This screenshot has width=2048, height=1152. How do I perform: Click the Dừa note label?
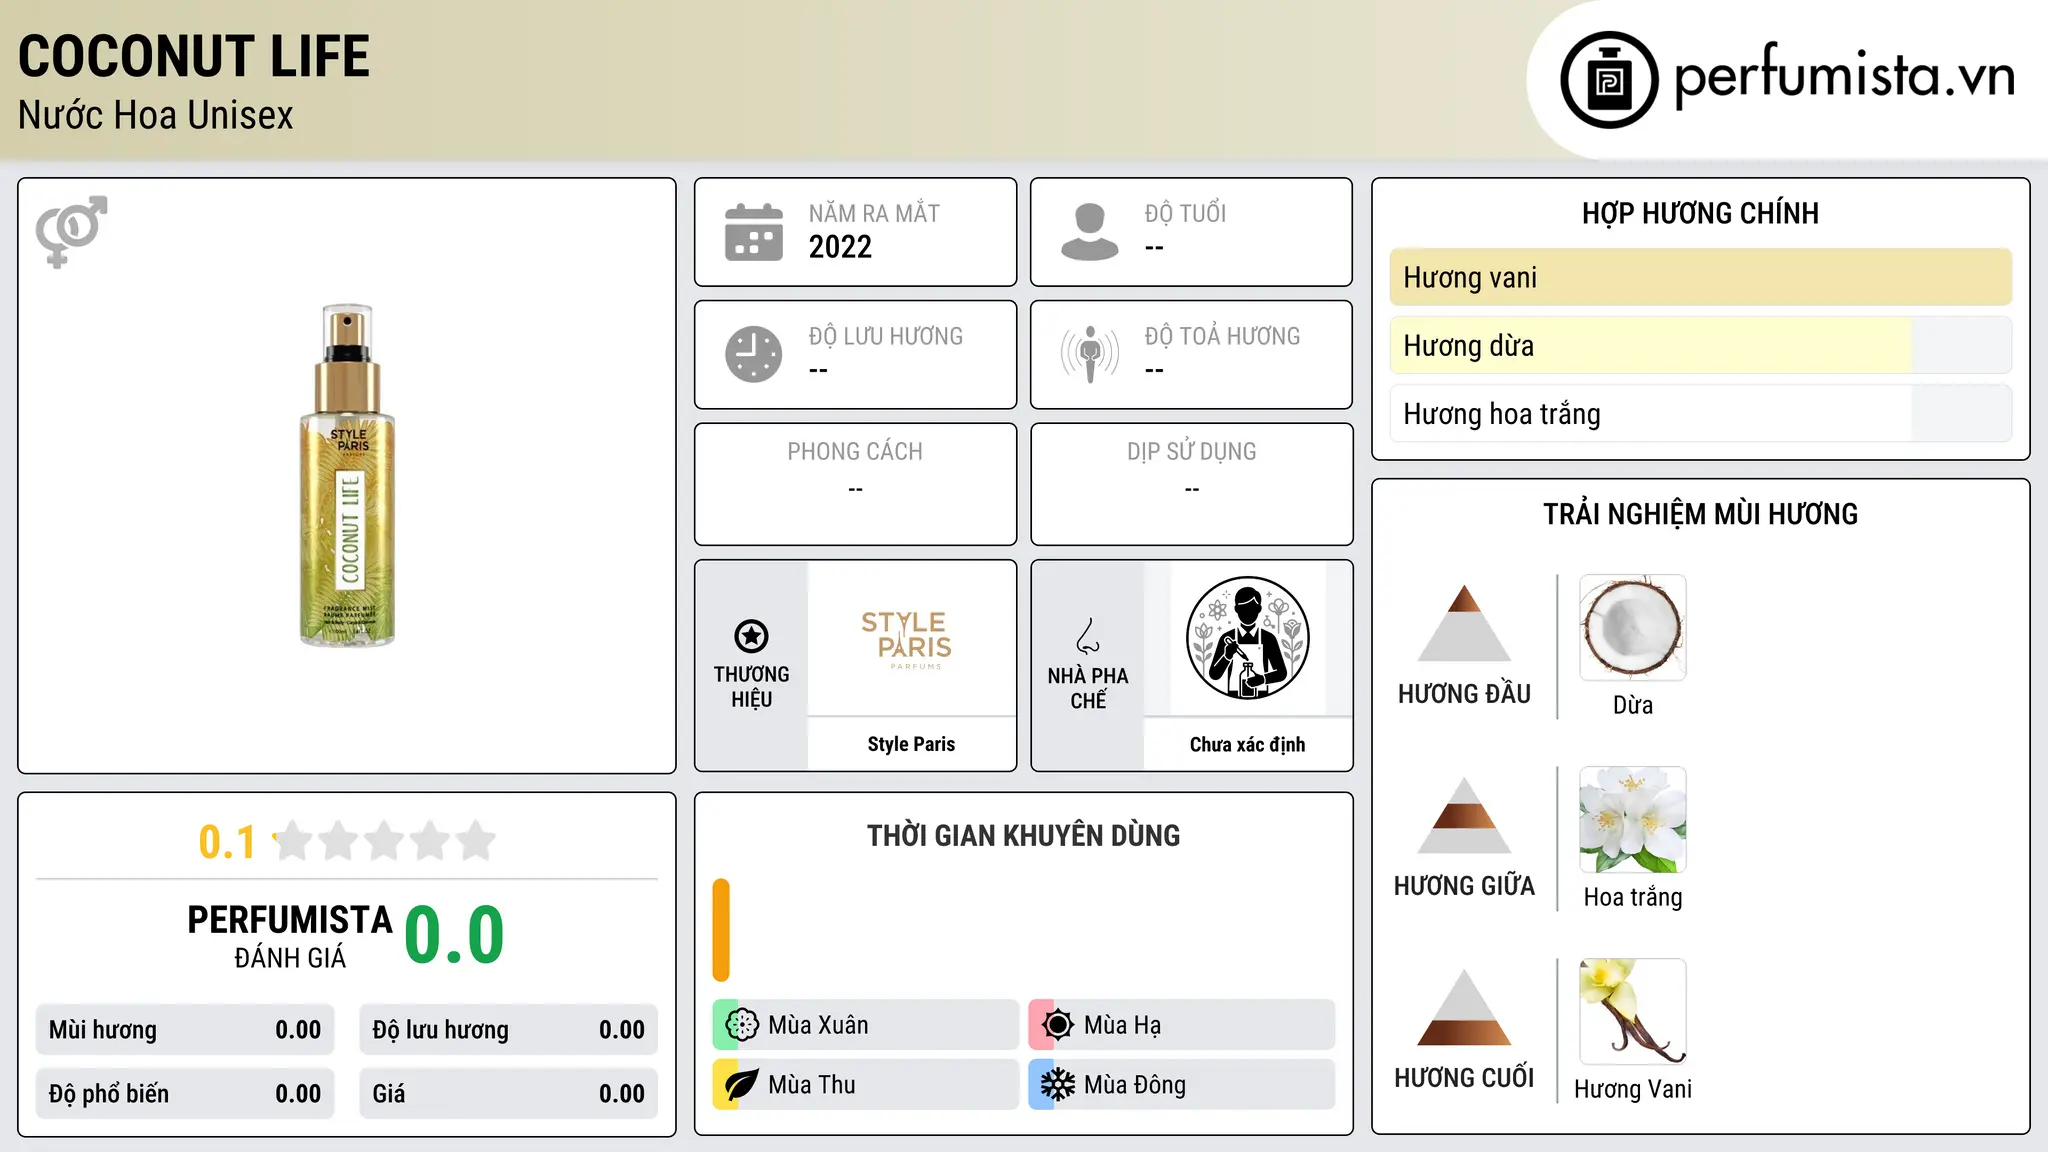pyautogui.click(x=1633, y=705)
